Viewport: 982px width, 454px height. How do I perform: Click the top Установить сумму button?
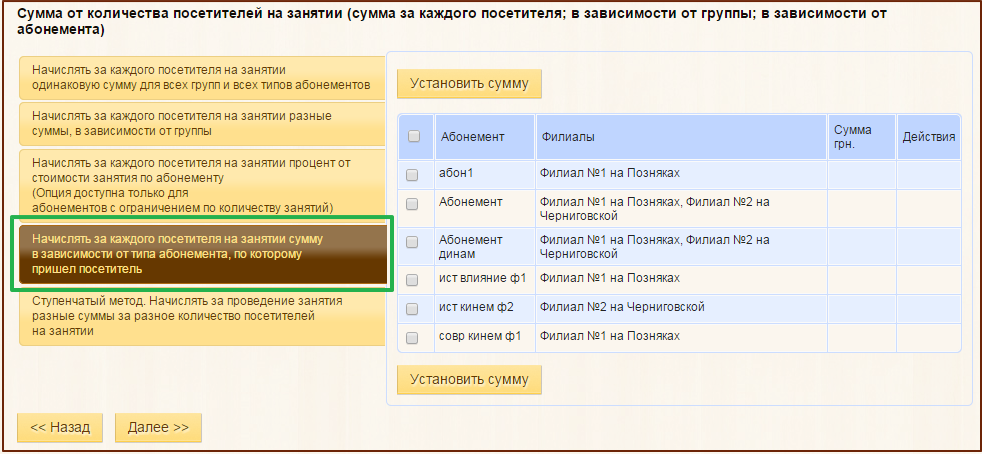(x=469, y=84)
